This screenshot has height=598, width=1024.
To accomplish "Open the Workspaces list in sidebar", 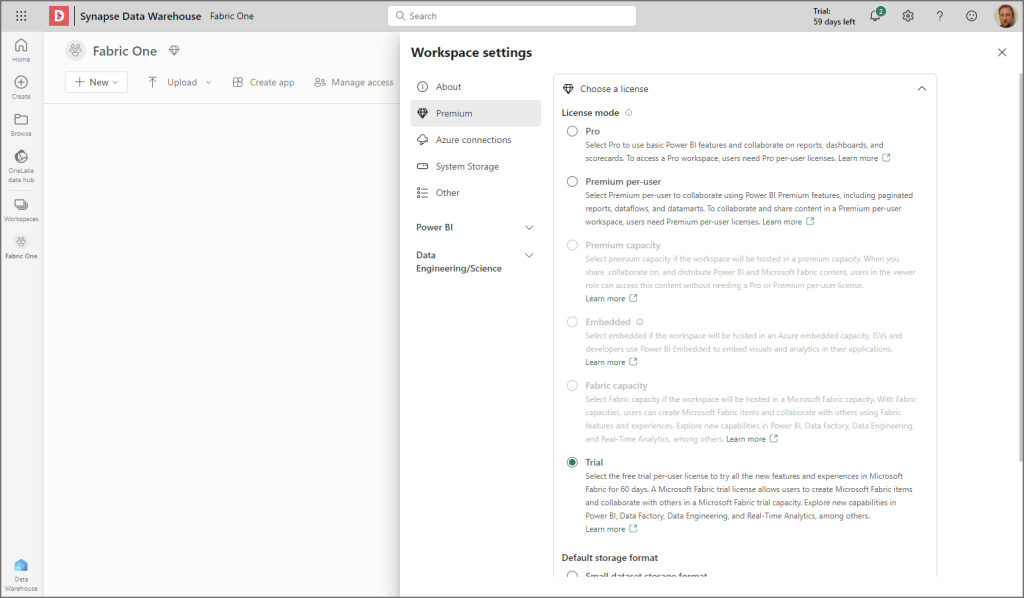I will (21, 210).
